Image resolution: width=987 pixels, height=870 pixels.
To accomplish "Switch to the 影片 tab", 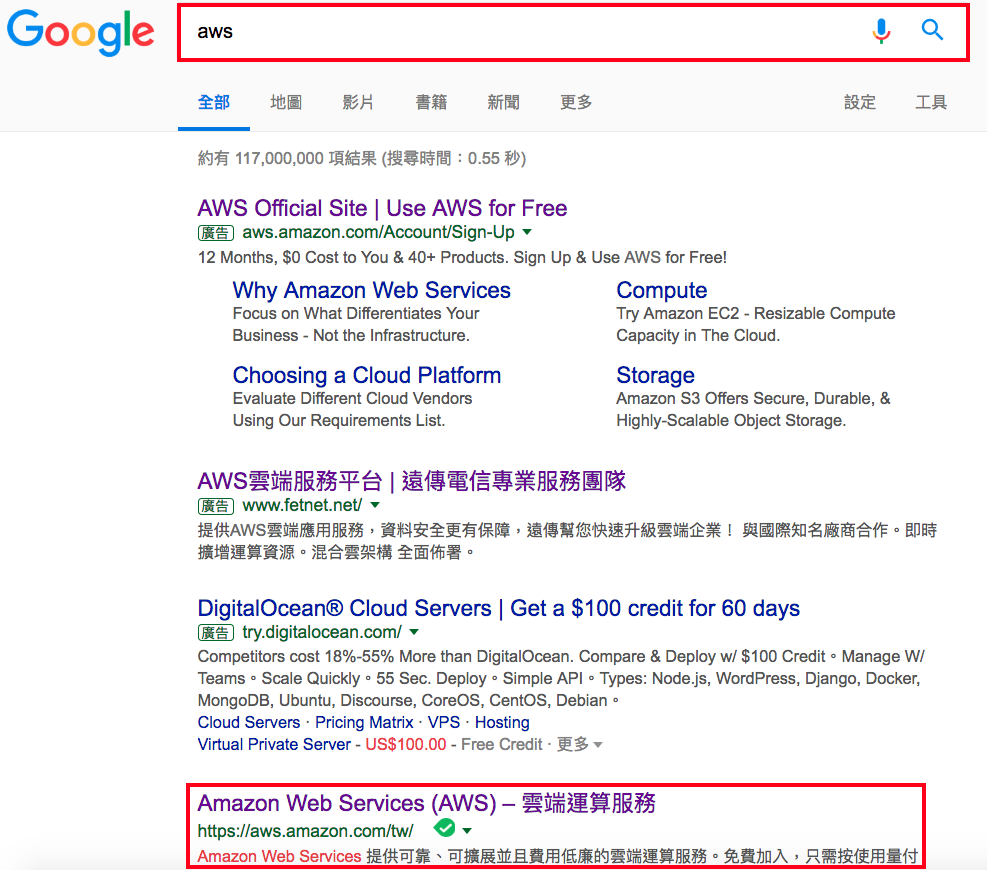I will (x=358, y=102).
